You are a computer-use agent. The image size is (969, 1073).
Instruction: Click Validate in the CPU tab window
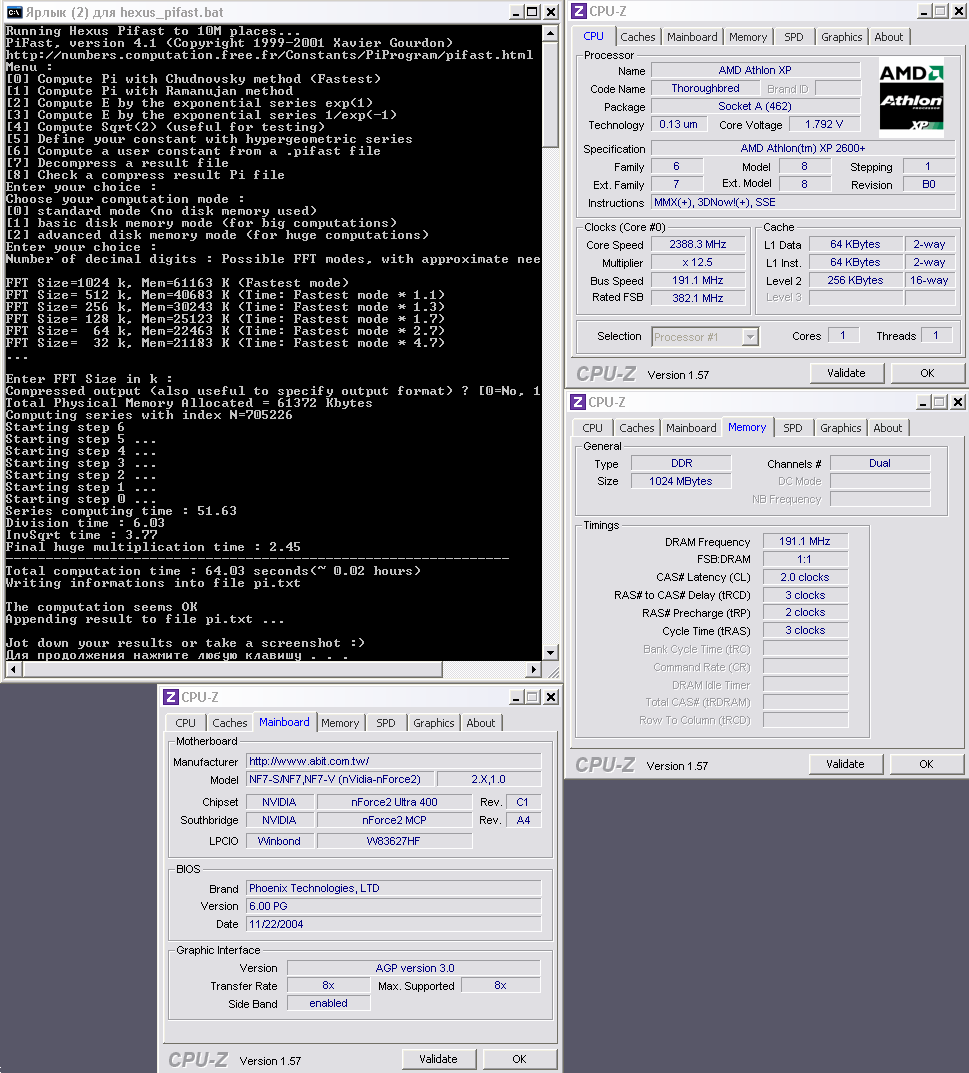[847, 373]
